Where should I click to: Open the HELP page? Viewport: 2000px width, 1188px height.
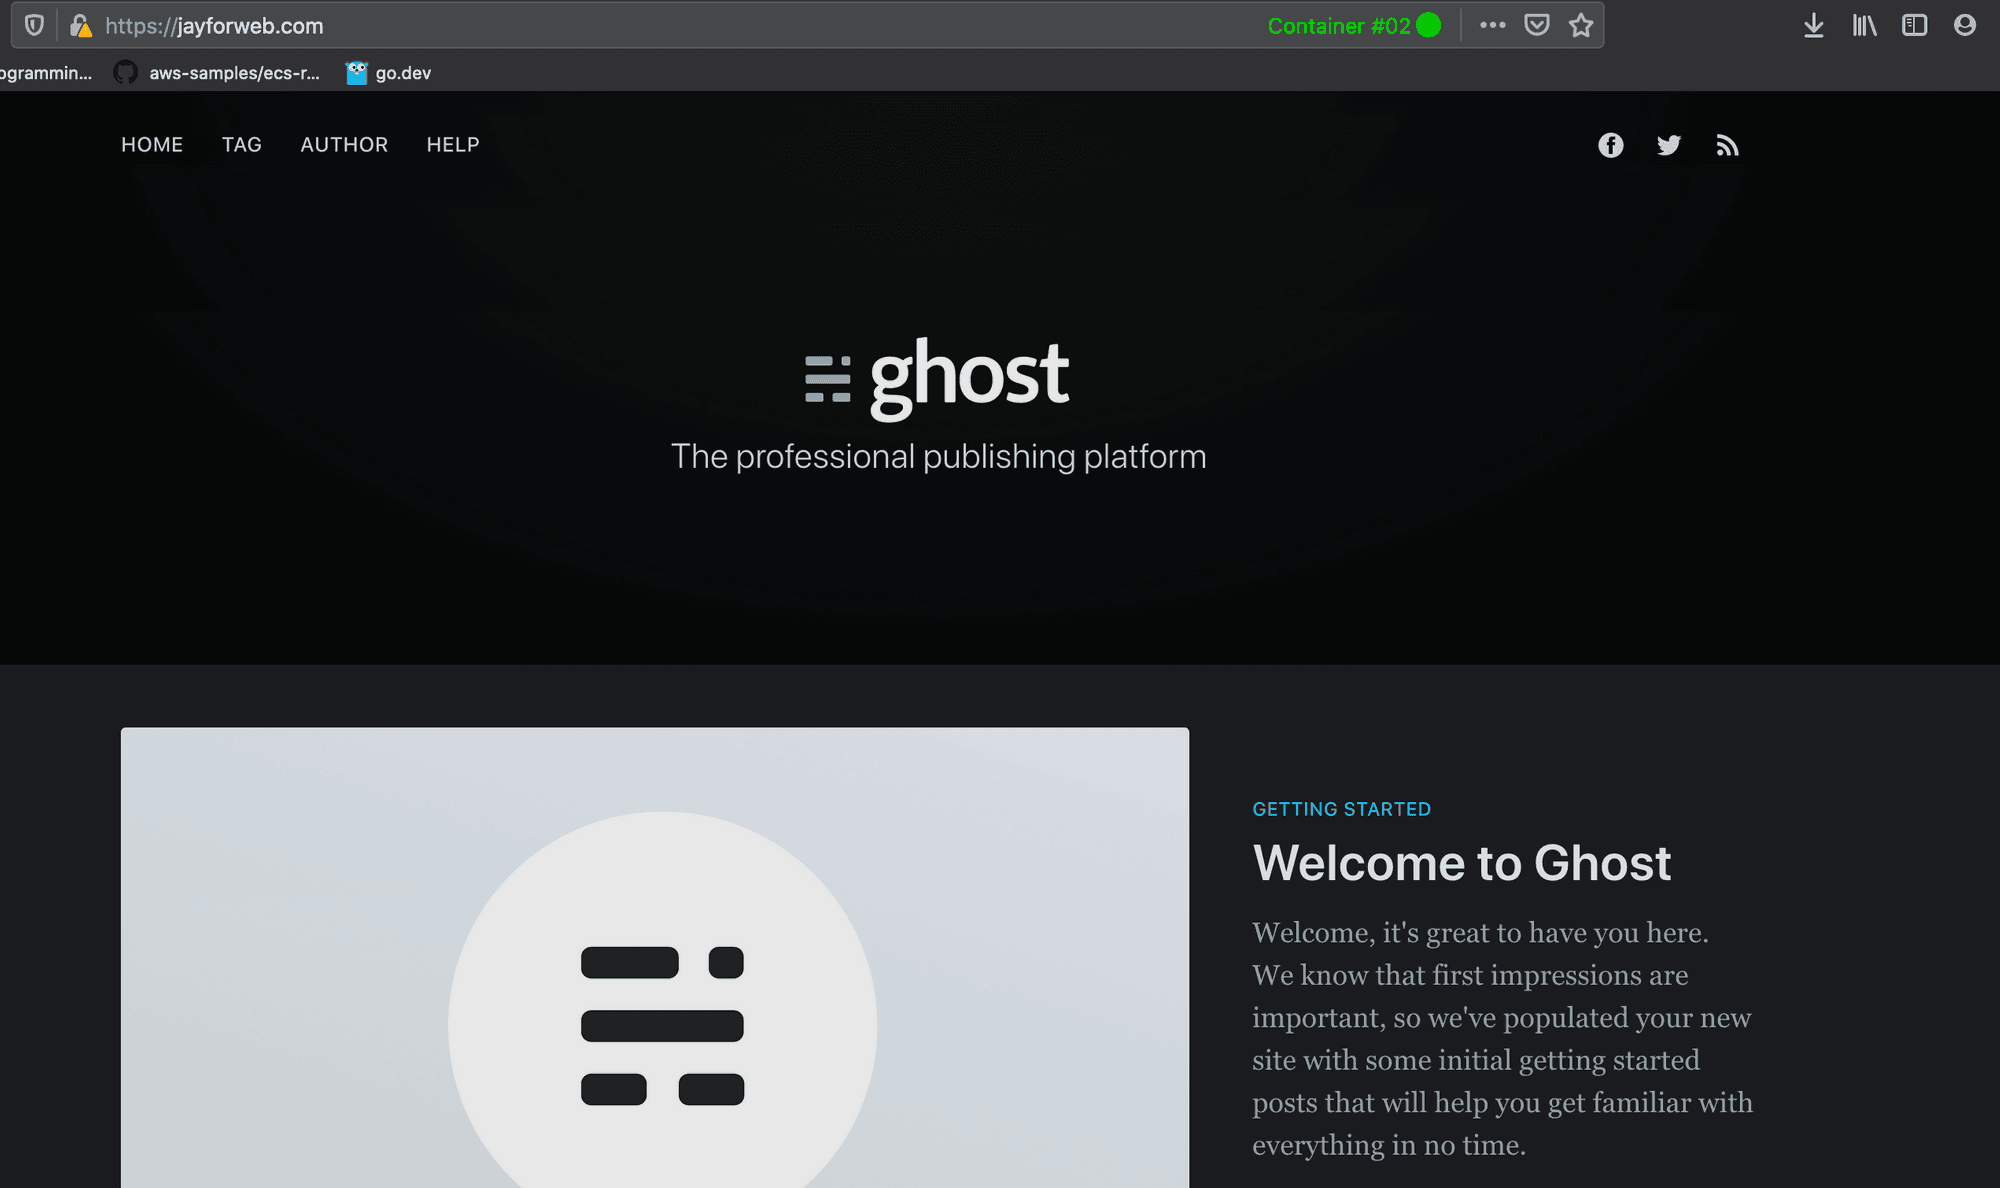coord(452,144)
